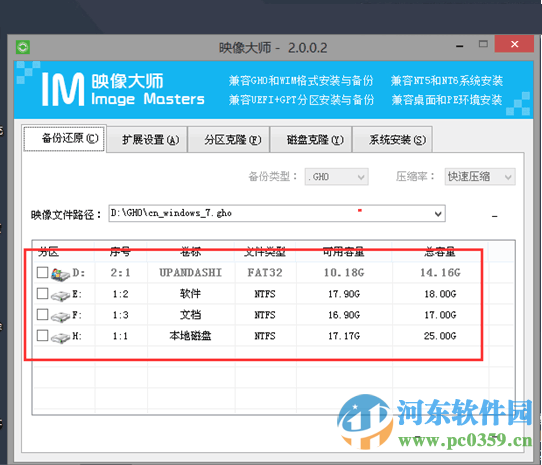Switch to the 备份还原(C) tab
542x465 pixels.
click(x=64, y=138)
